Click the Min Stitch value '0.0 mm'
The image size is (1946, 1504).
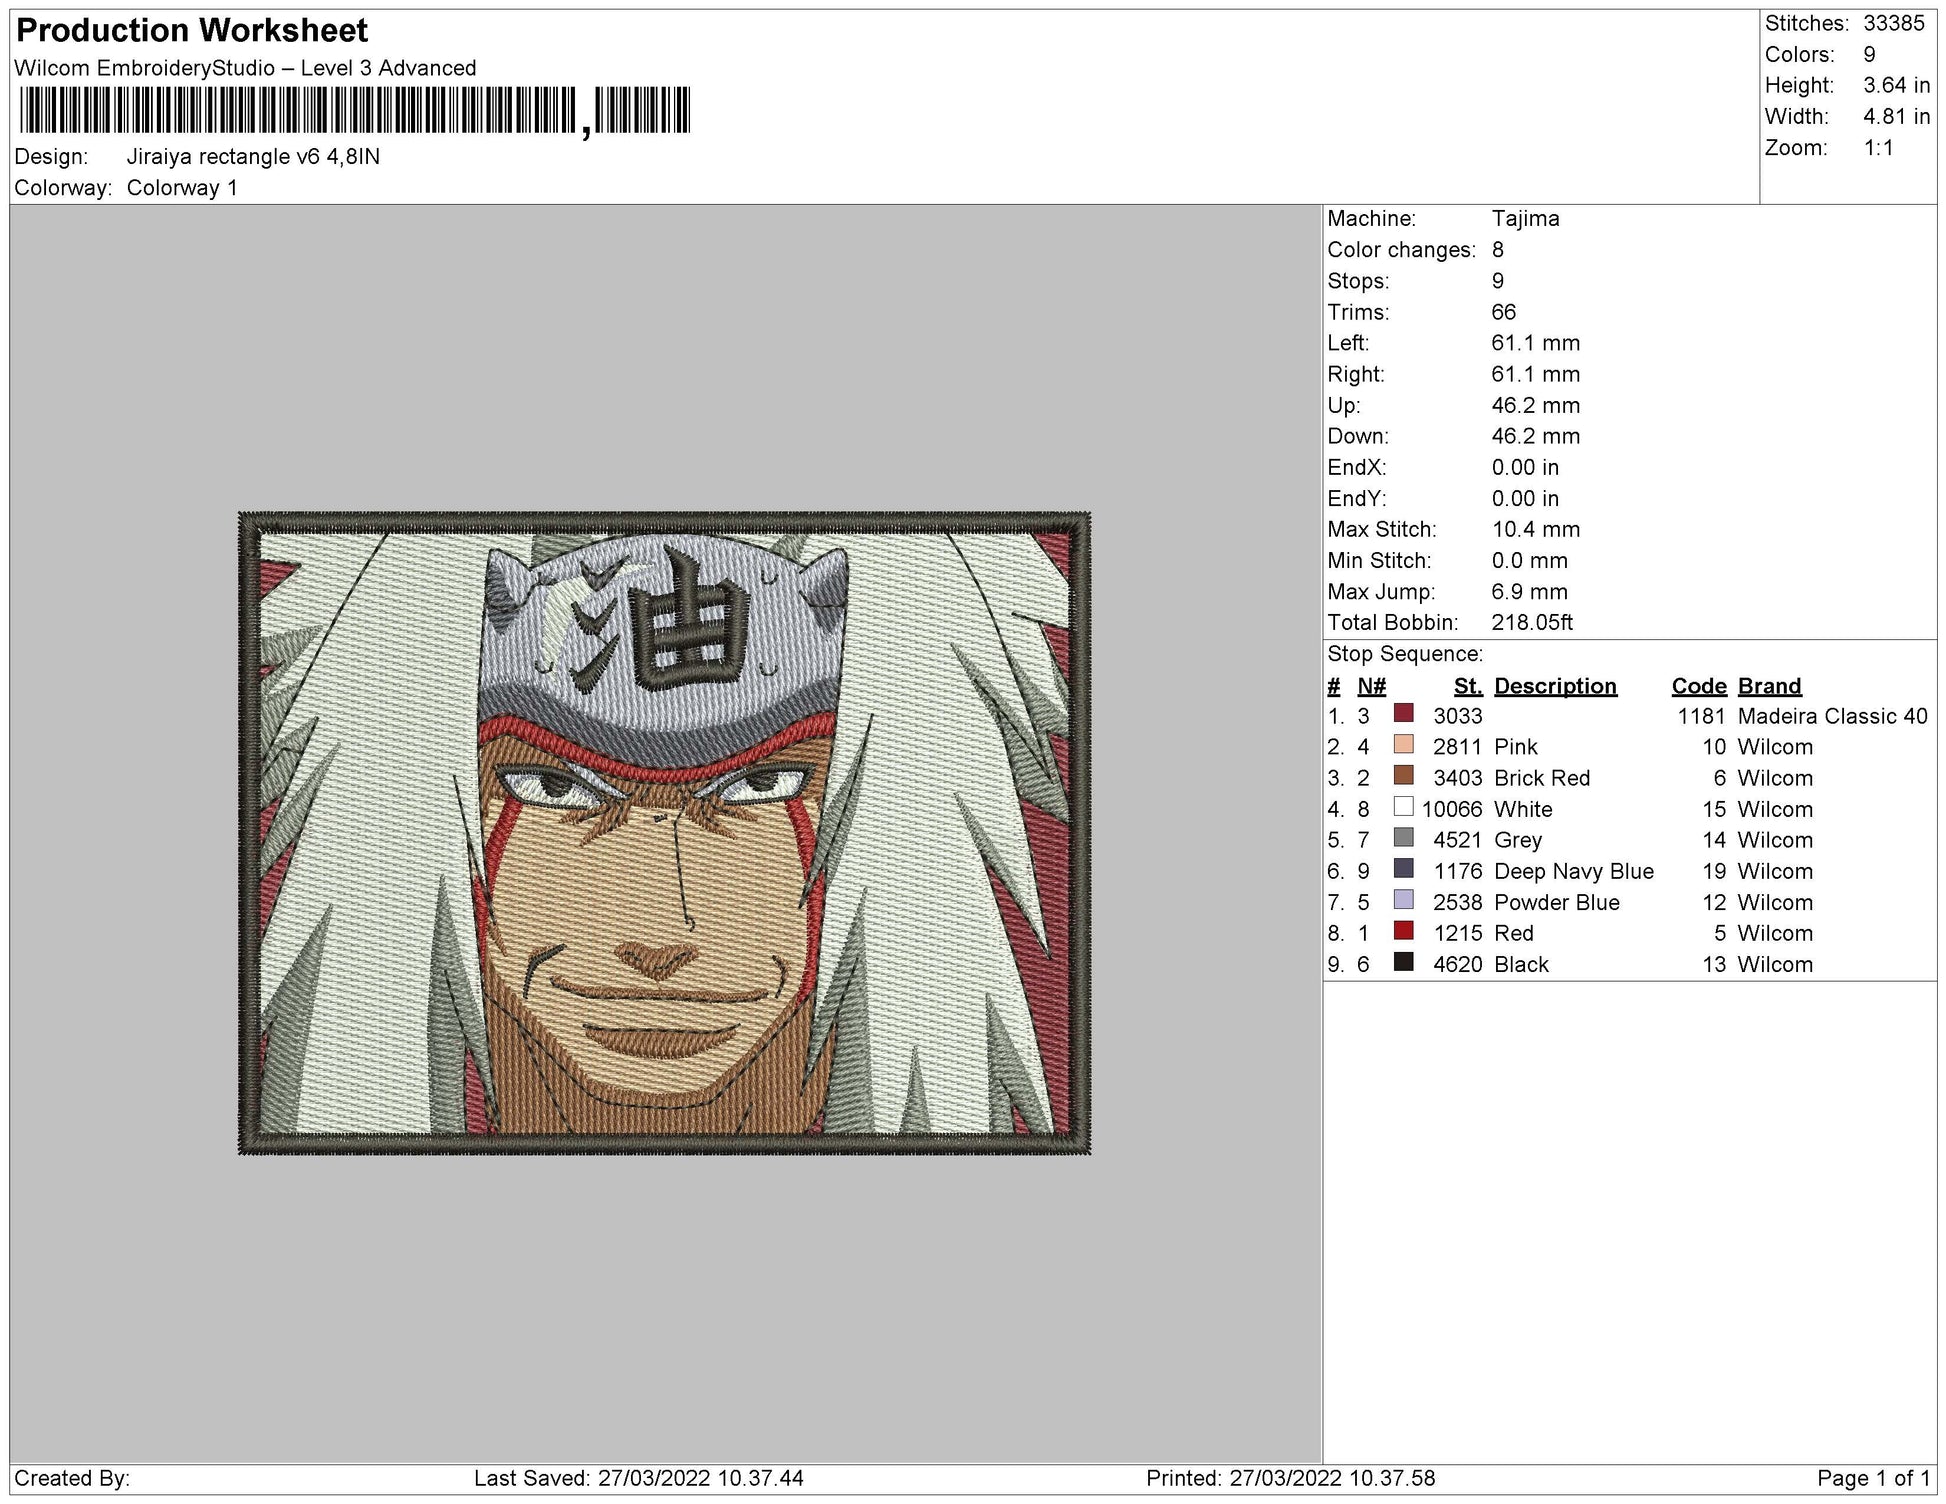click(1529, 560)
